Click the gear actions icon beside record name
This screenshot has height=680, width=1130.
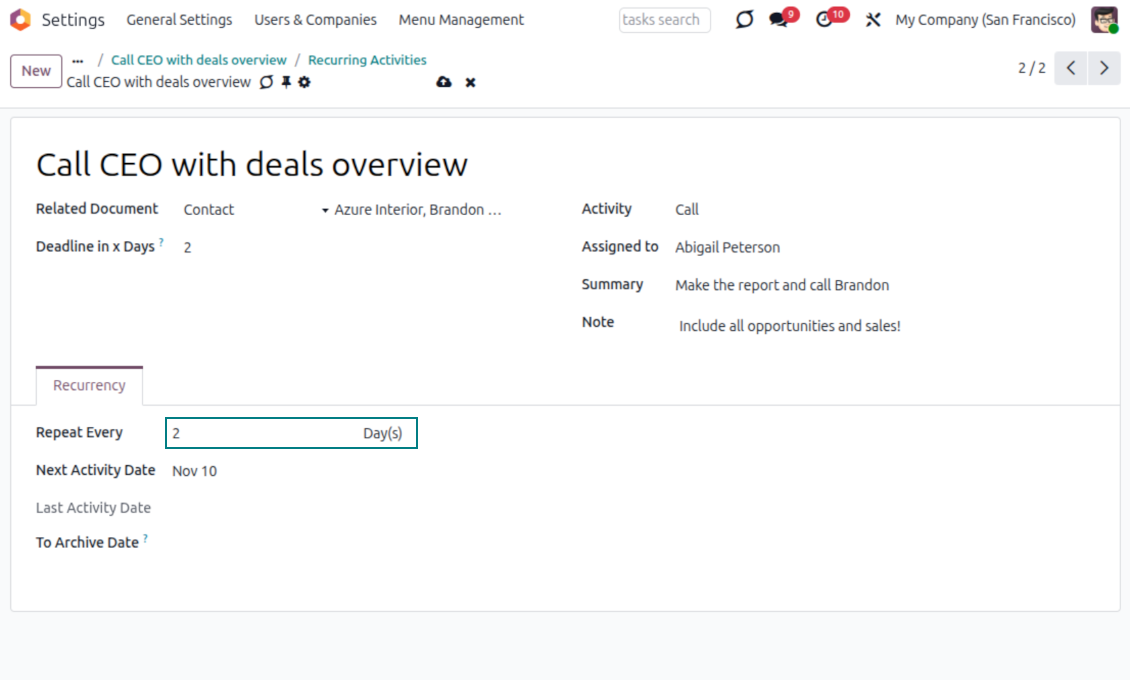[x=304, y=82]
